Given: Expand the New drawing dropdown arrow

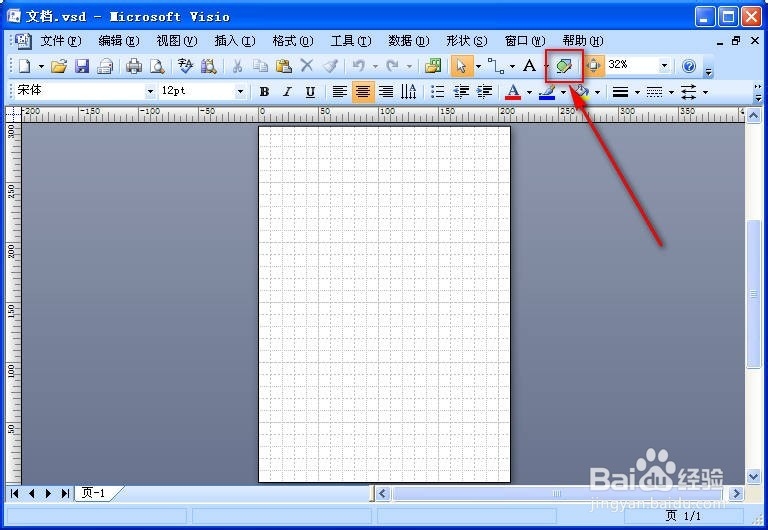Looking at the screenshot, I should (41, 66).
